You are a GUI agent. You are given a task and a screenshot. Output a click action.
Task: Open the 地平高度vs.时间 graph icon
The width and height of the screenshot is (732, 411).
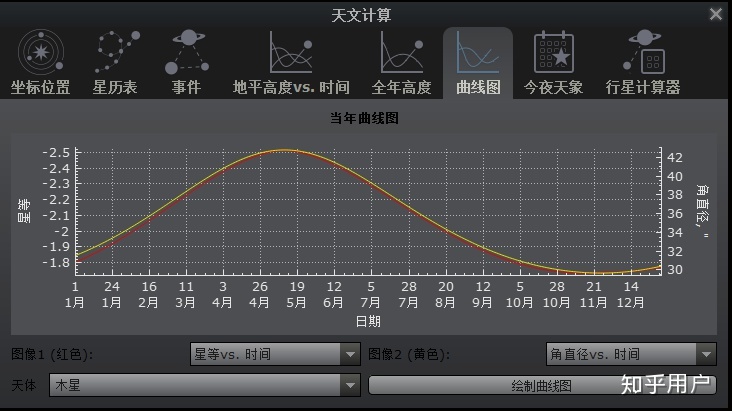(x=291, y=52)
